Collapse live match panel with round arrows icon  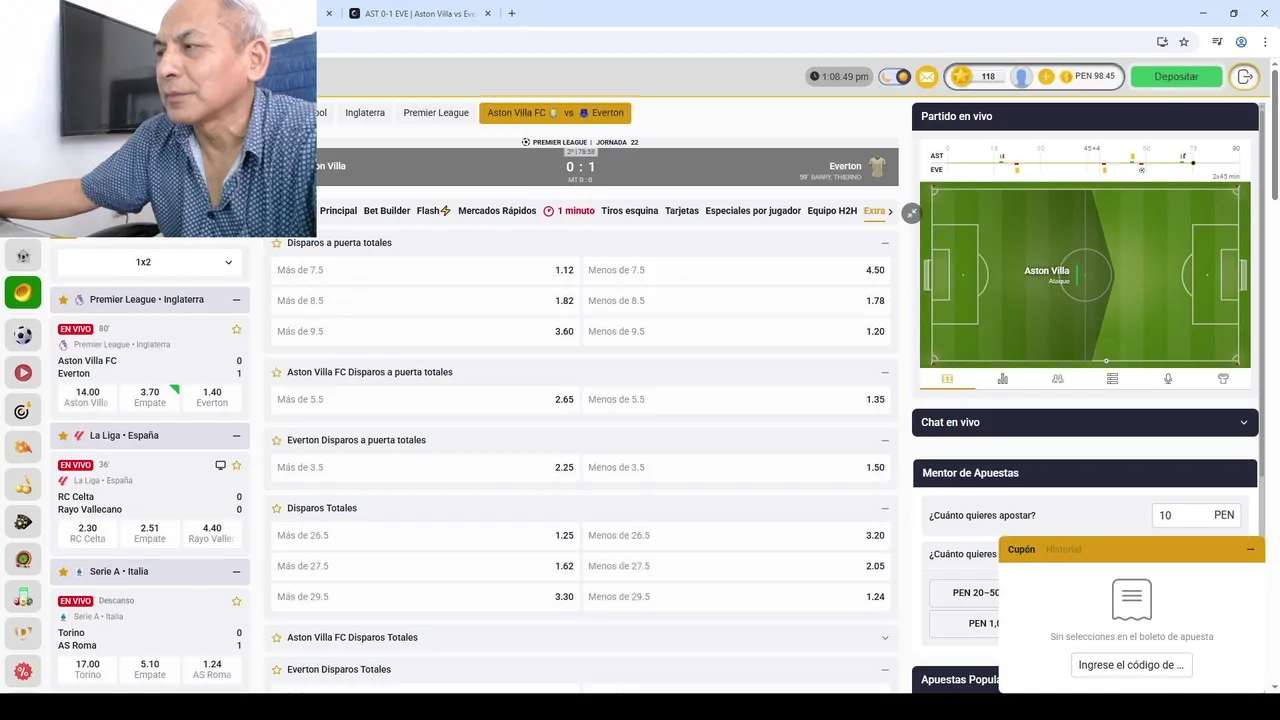910,213
